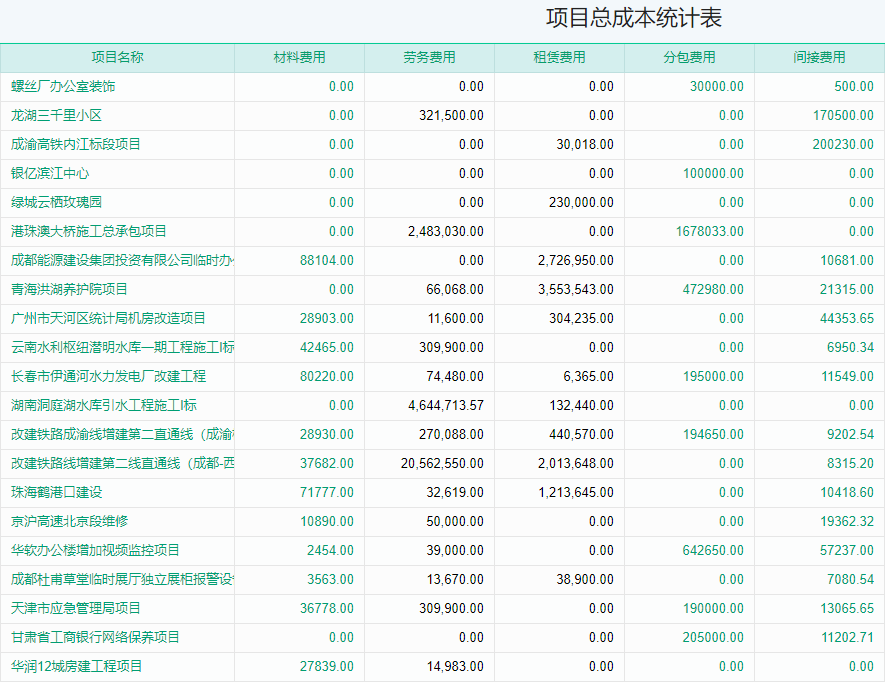Open project link 银亿滨江中心

pos(50,173)
